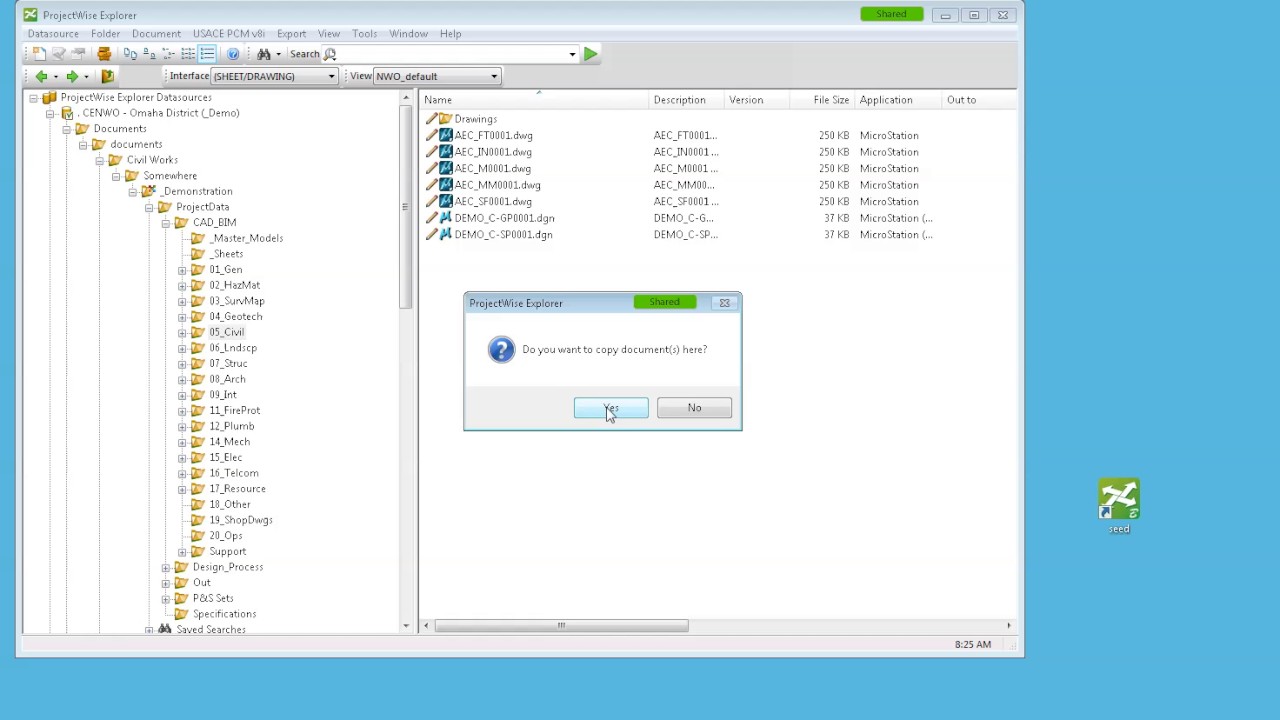Open the binoculars dropdown arrow
Image resolution: width=1280 pixels, height=720 pixels.
pos(278,54)
